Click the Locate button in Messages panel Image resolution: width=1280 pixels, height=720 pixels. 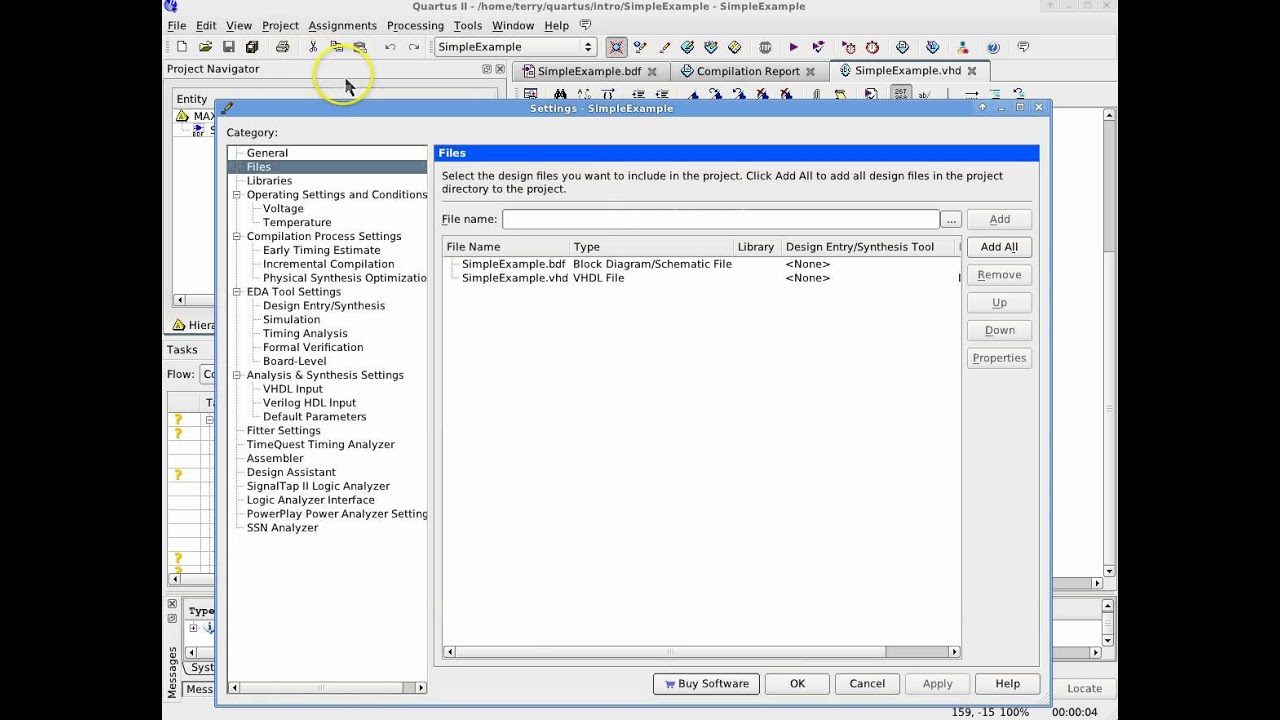pyautogui.click(x=1084, y=688)
